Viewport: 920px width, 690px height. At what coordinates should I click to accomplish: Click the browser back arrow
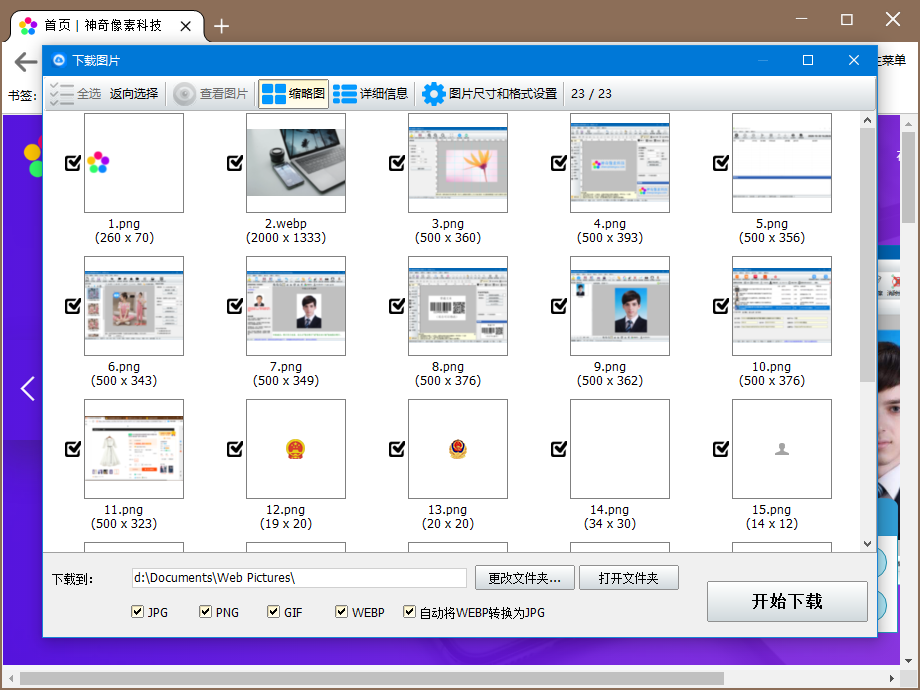[x=24, y=61]
